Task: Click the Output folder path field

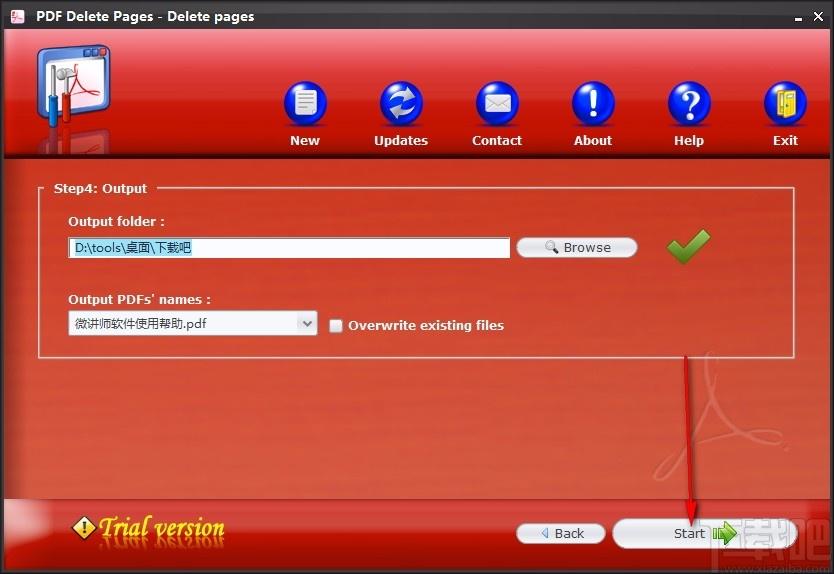Action: click(289, 248)
